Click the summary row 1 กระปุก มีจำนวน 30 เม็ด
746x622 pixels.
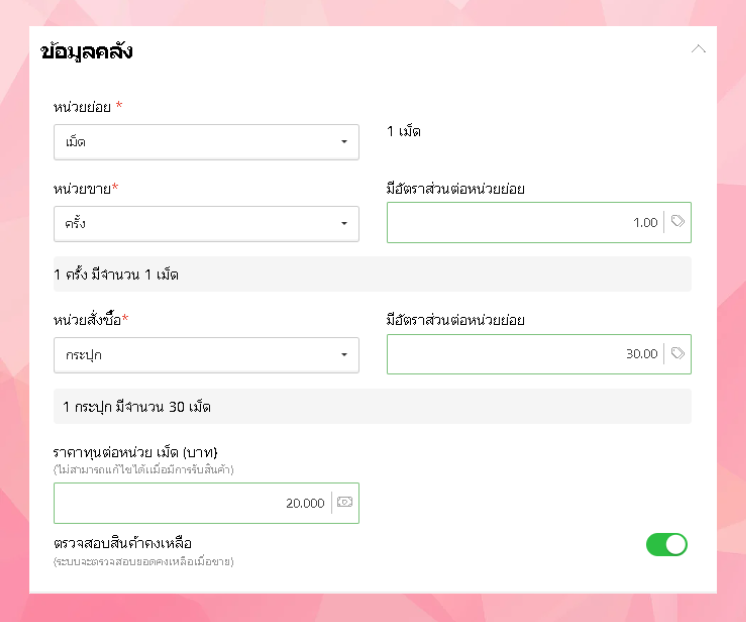372,407
